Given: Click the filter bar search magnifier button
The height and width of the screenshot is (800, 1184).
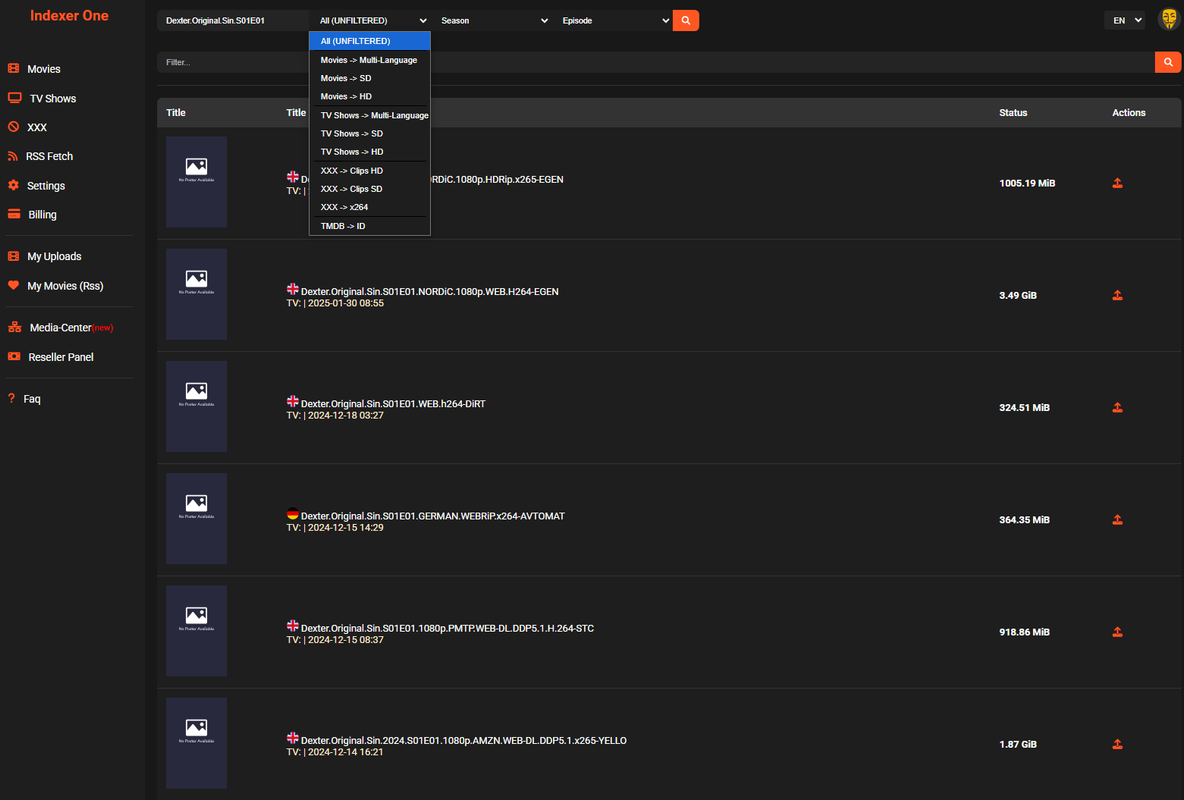Looking at the screenshot, I should (1167, 62).
